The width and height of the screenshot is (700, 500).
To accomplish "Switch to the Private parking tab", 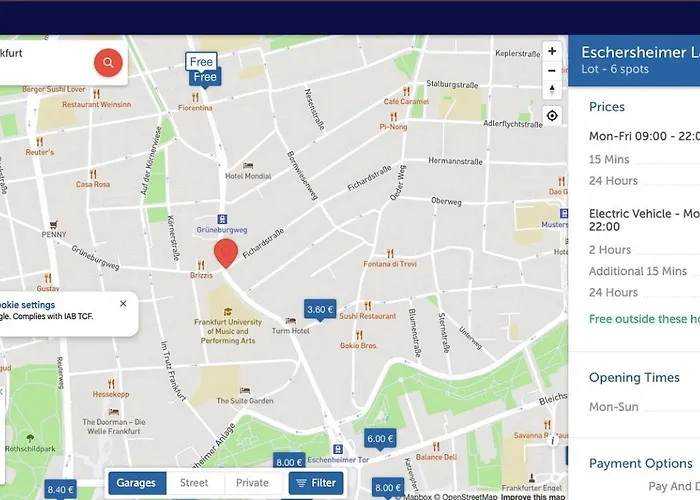I will (252, 483).
